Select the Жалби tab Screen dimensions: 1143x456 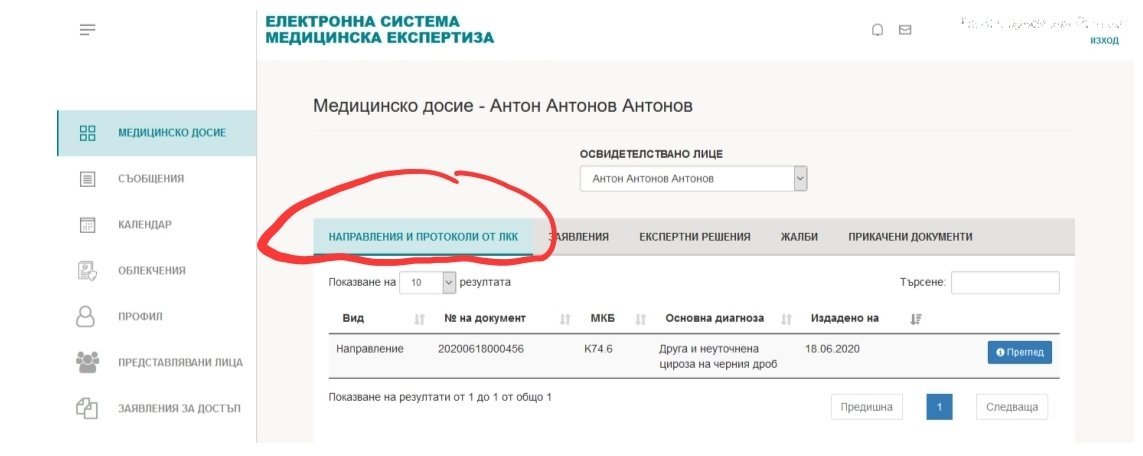pos(799,237)
